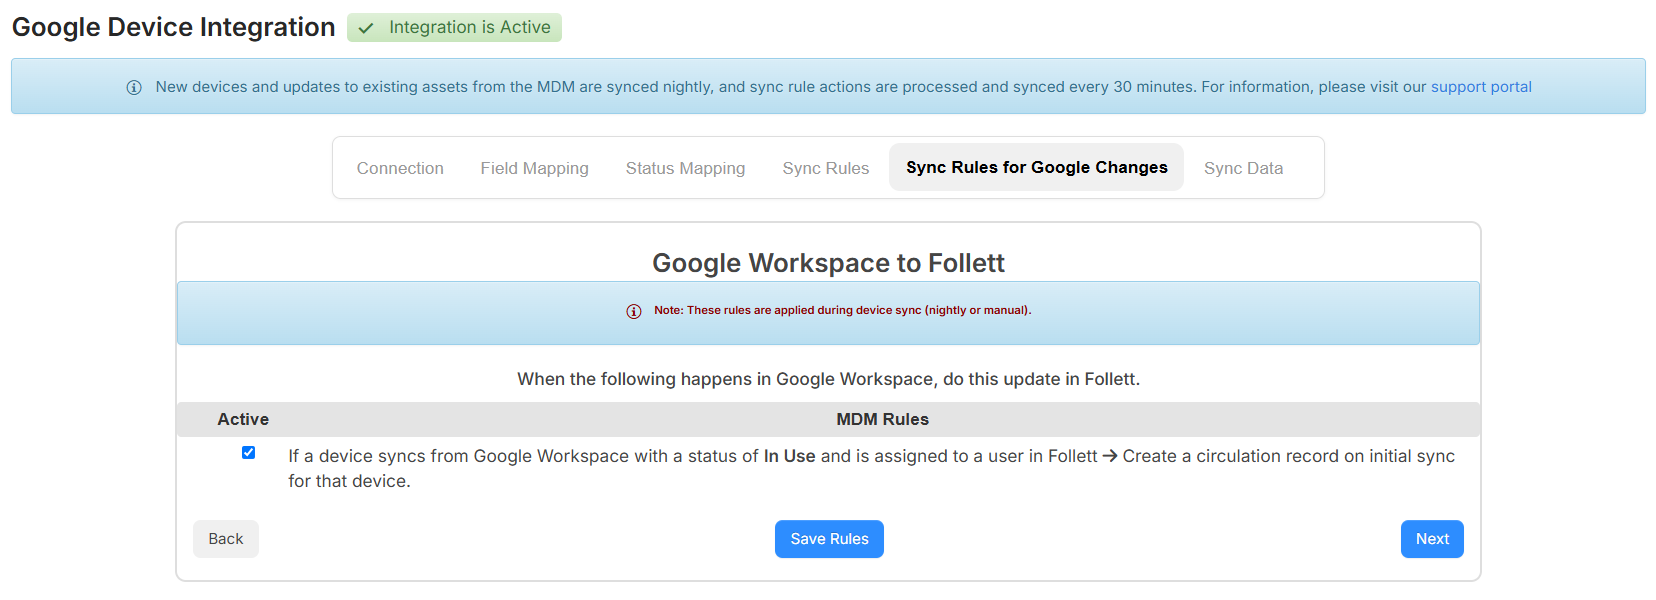The height and width of the screenshot is (600, 1656).
Task: Uncheck the In Use circulation rule checkbox
Action: tap(248, 453)
